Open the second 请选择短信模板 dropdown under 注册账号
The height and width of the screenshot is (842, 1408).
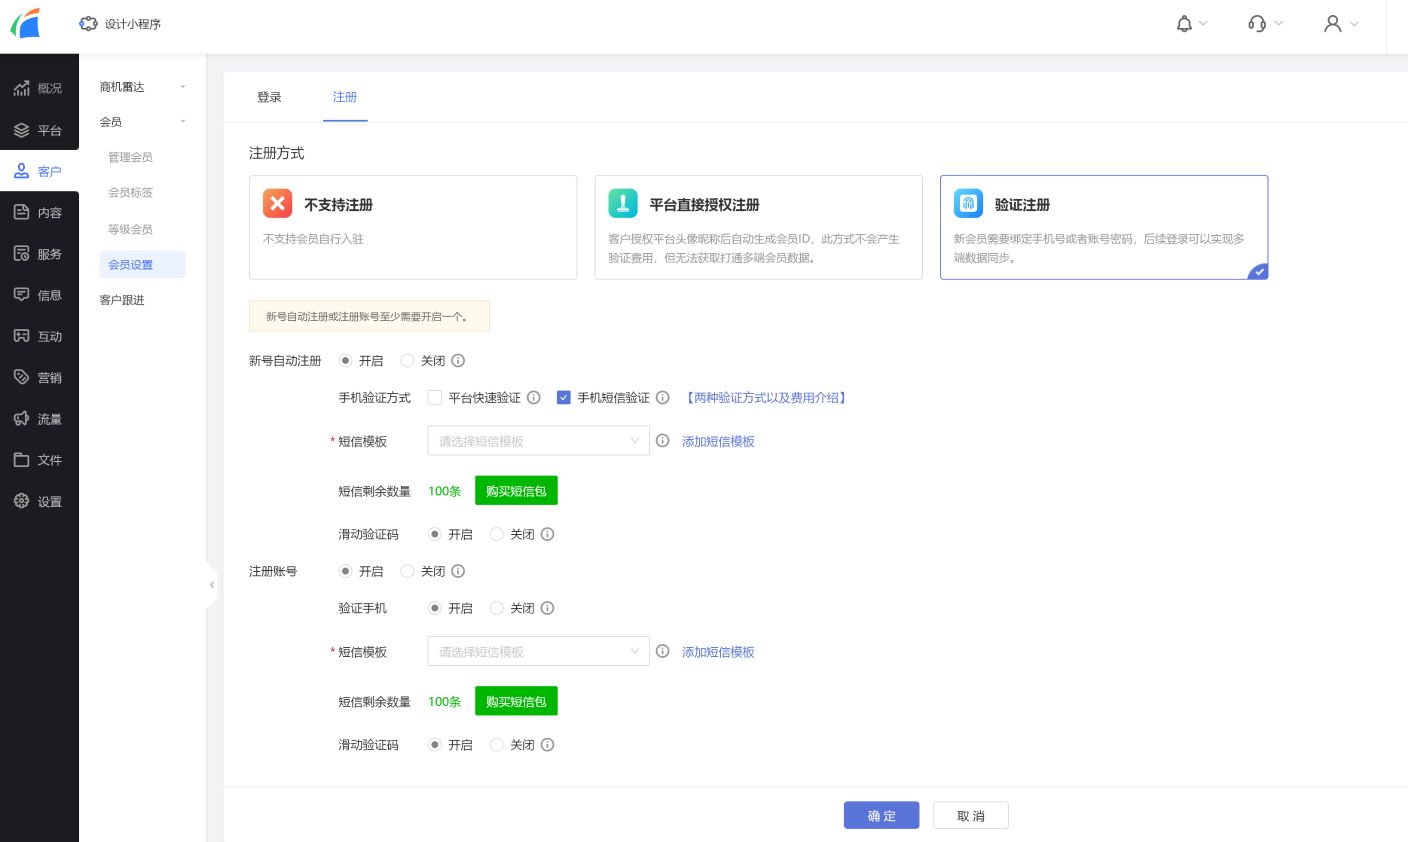(538, 651)
